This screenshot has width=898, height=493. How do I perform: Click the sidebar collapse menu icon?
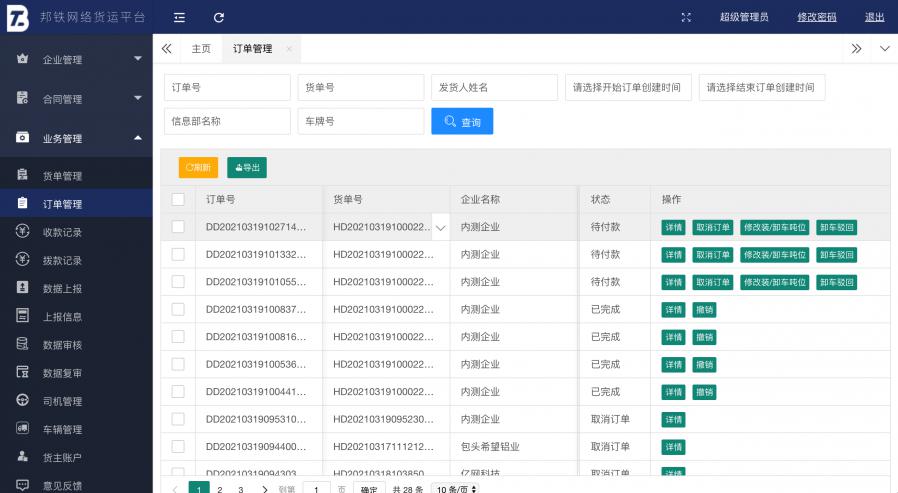click(x=179, y=17)
